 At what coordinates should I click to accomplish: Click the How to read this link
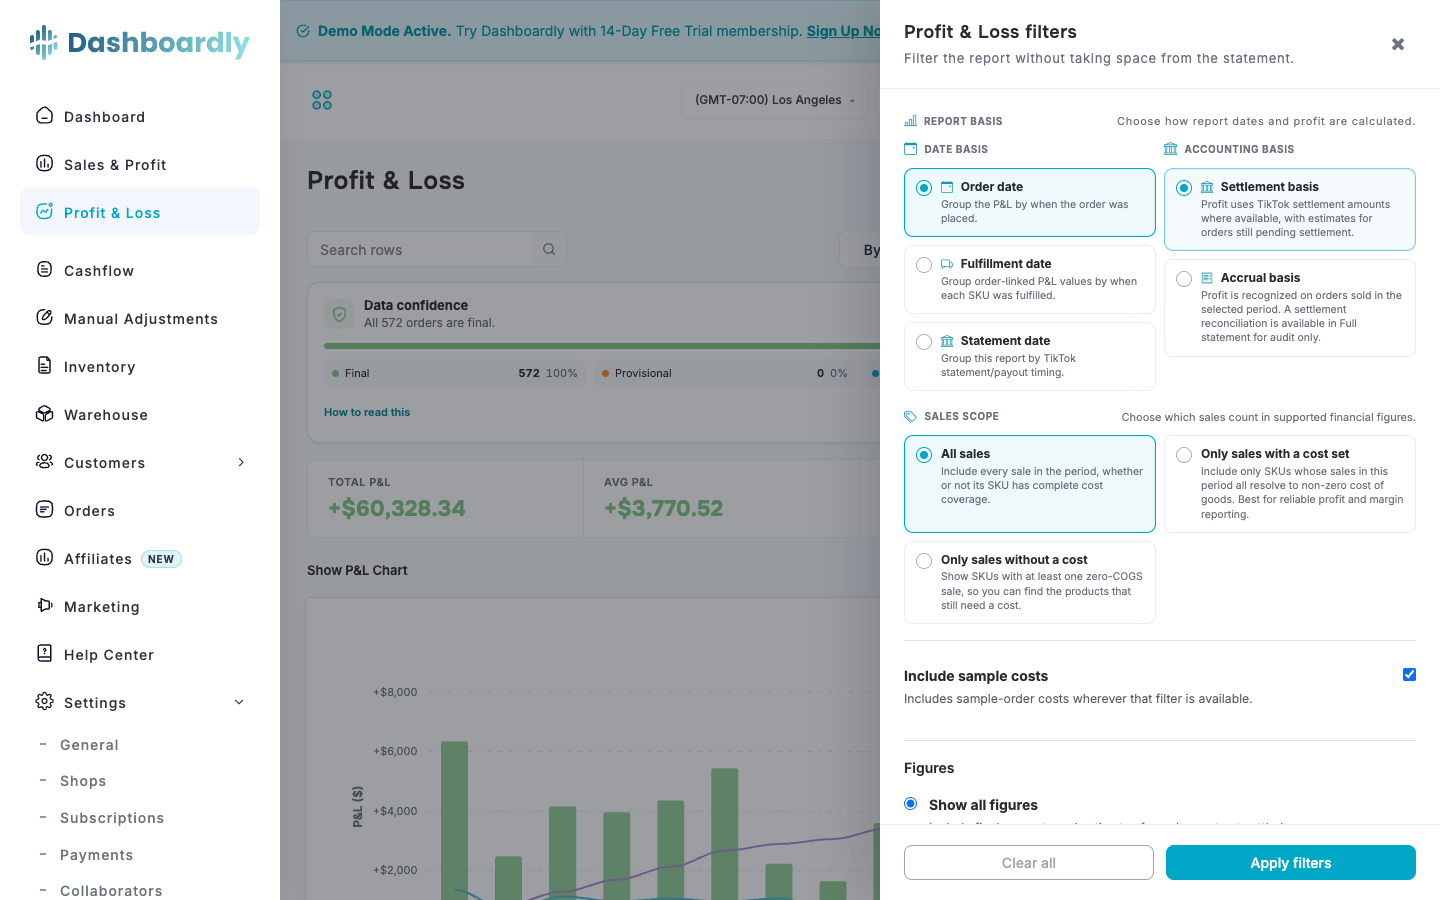click(x=367, y=412)
